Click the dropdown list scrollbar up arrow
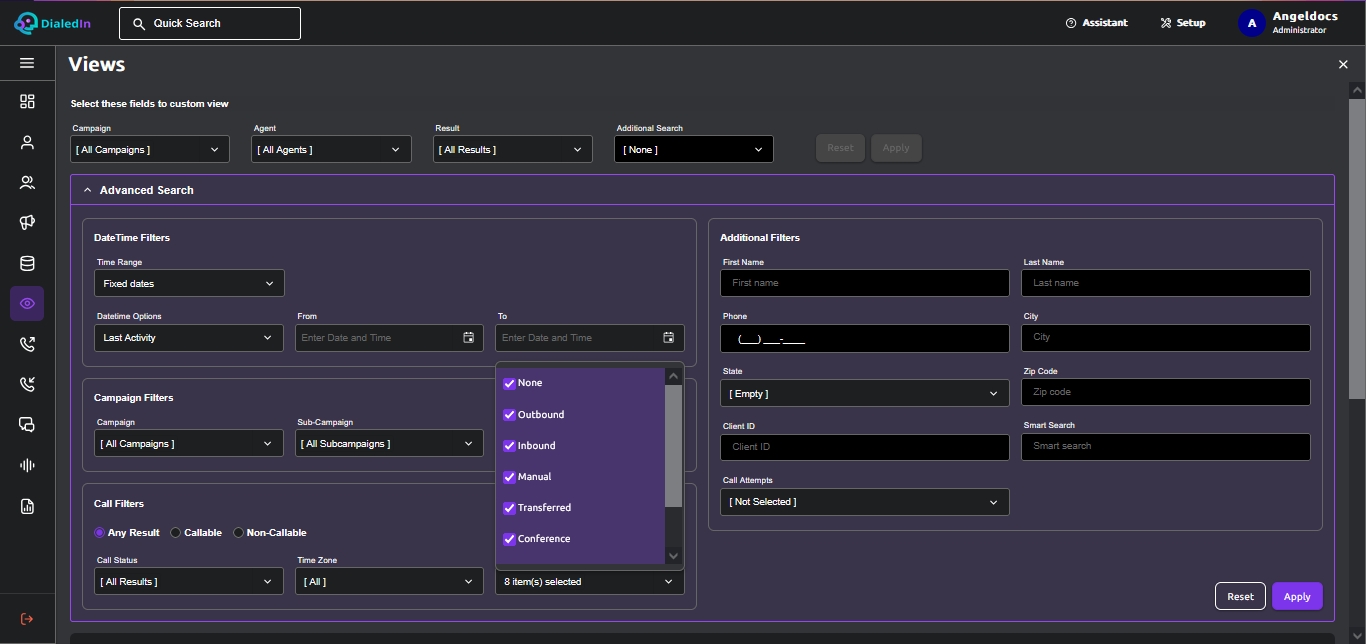Image resolution: width=1366 pixels, height=644 pixels. [673, 376]
